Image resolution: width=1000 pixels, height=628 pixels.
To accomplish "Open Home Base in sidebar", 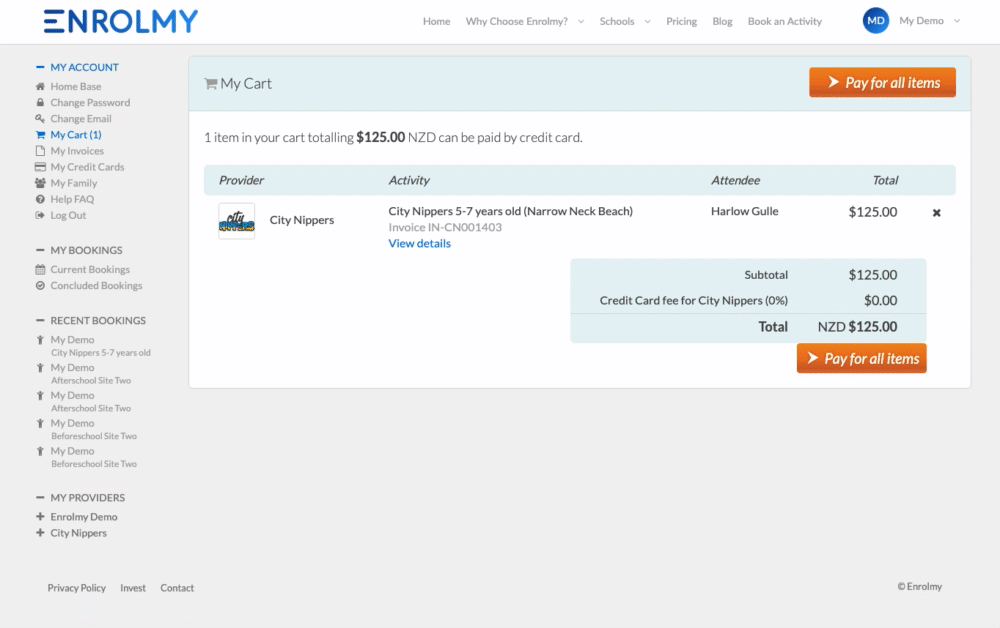I will coord(76,86).
